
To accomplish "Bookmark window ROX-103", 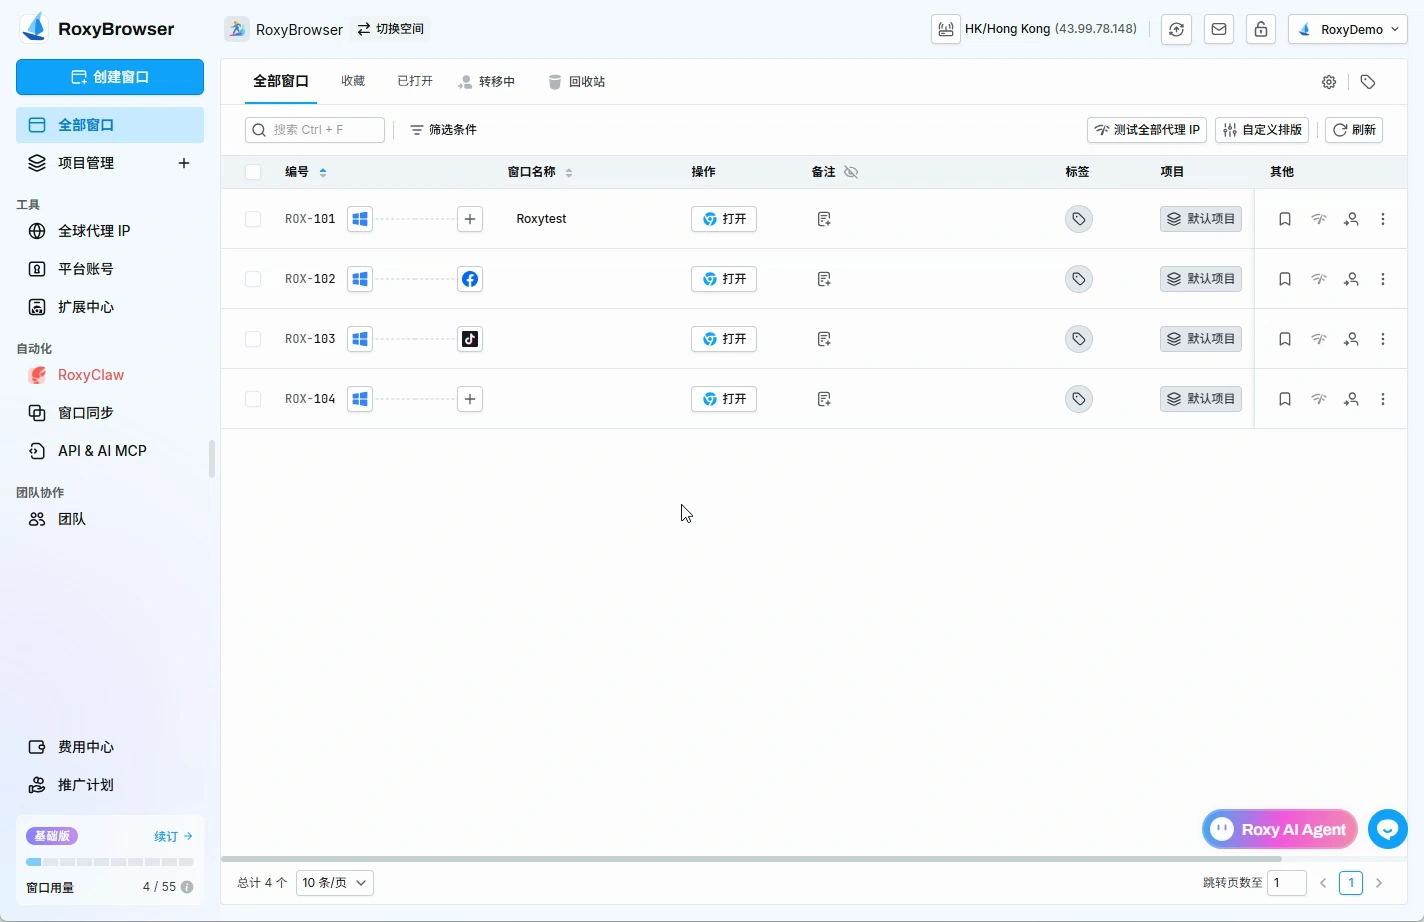I will click(x=1285, y=339).
